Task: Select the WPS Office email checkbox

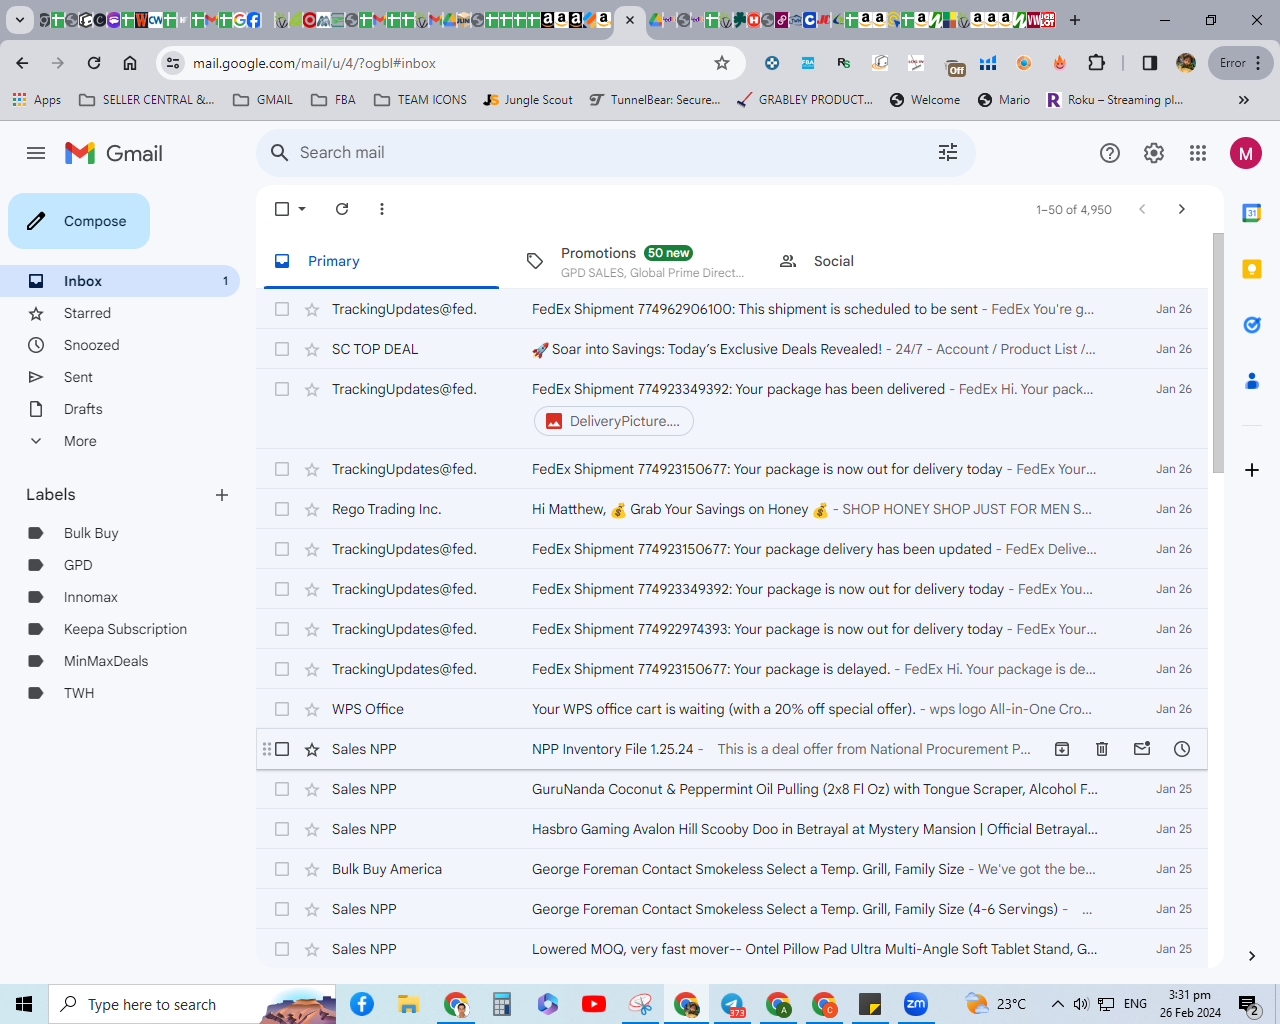Action: point(282,709)
